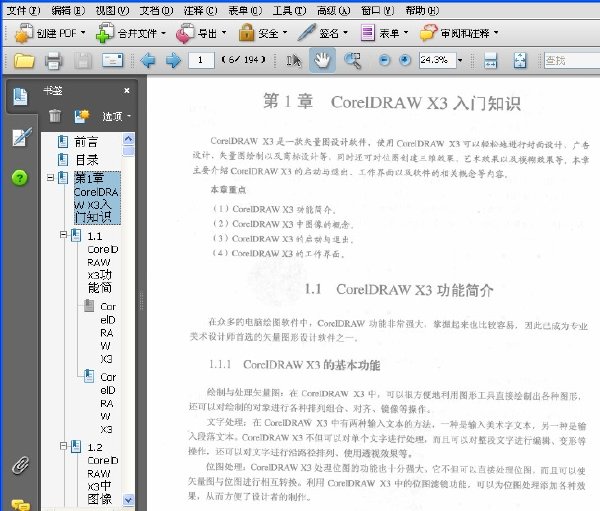Click bookmark panel scroll up arrow

129,139
